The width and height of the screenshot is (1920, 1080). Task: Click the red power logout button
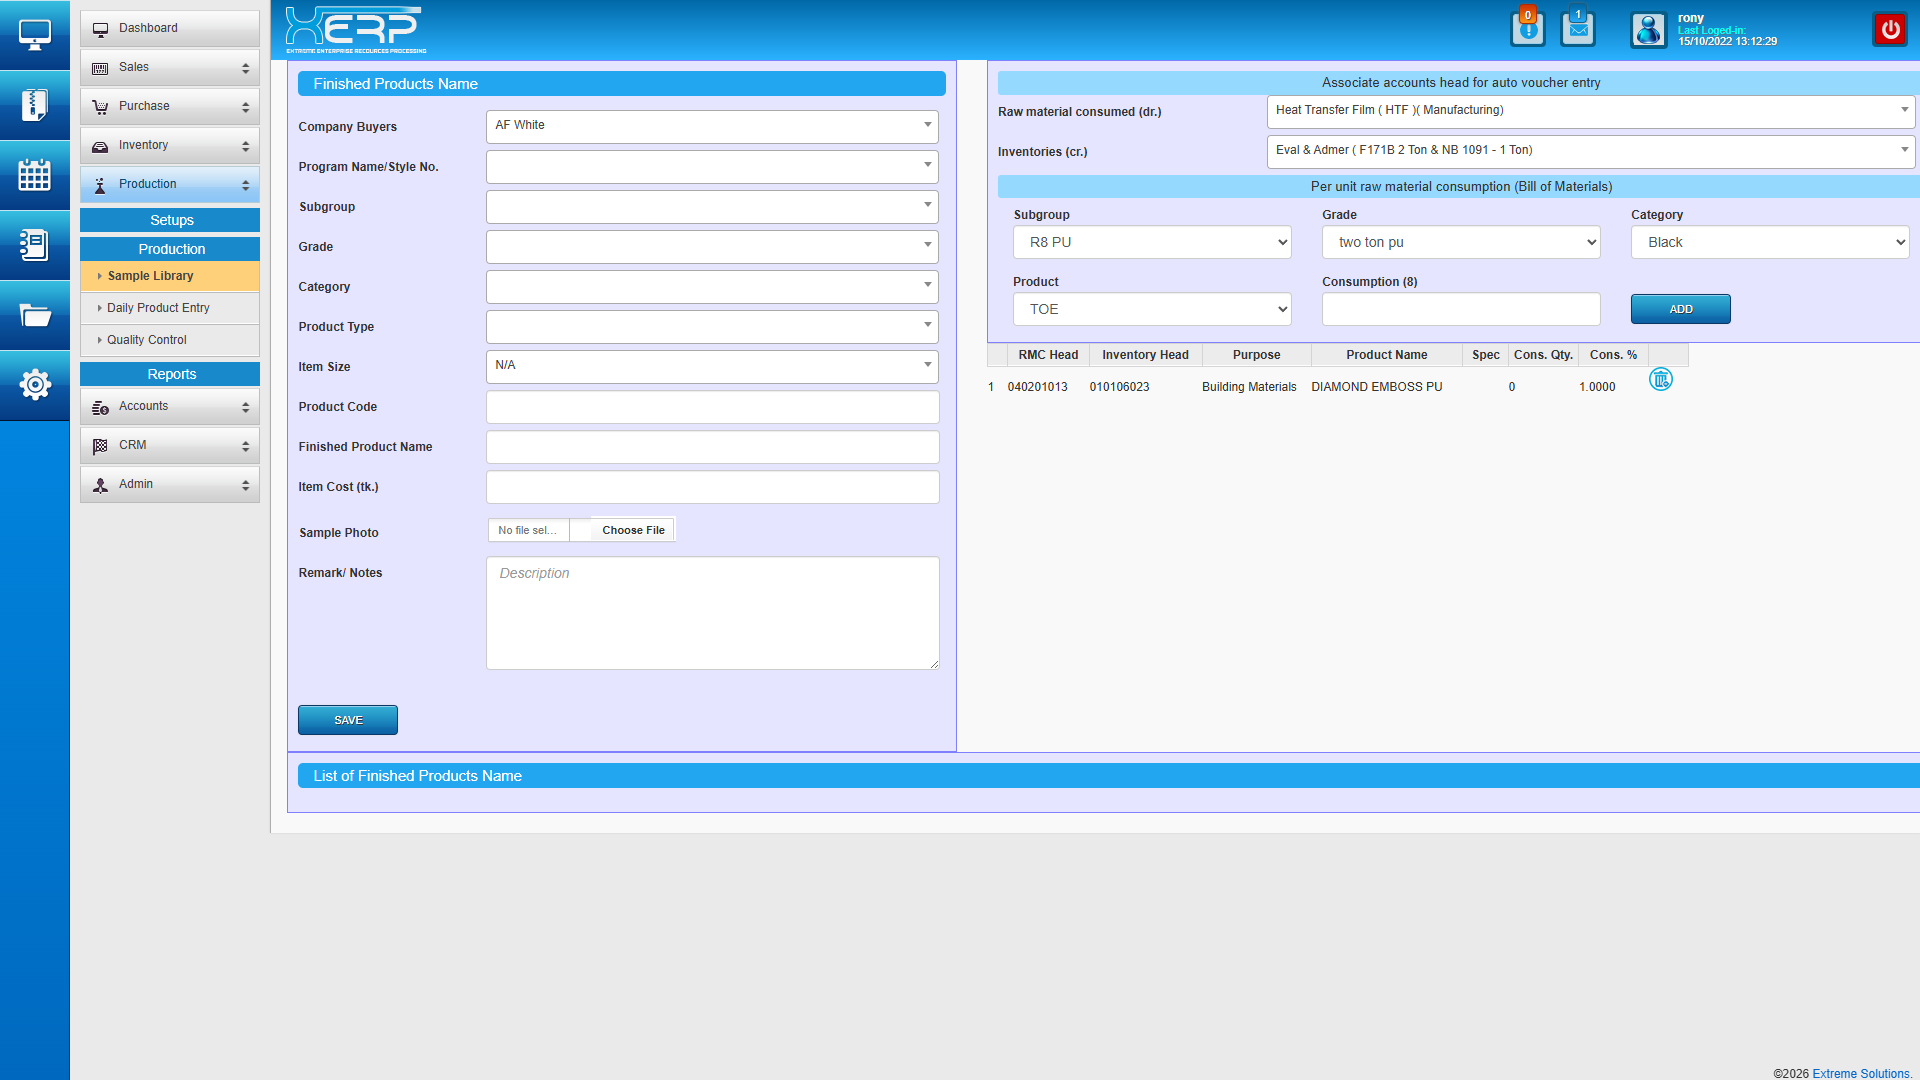(x=1890, y=29)
